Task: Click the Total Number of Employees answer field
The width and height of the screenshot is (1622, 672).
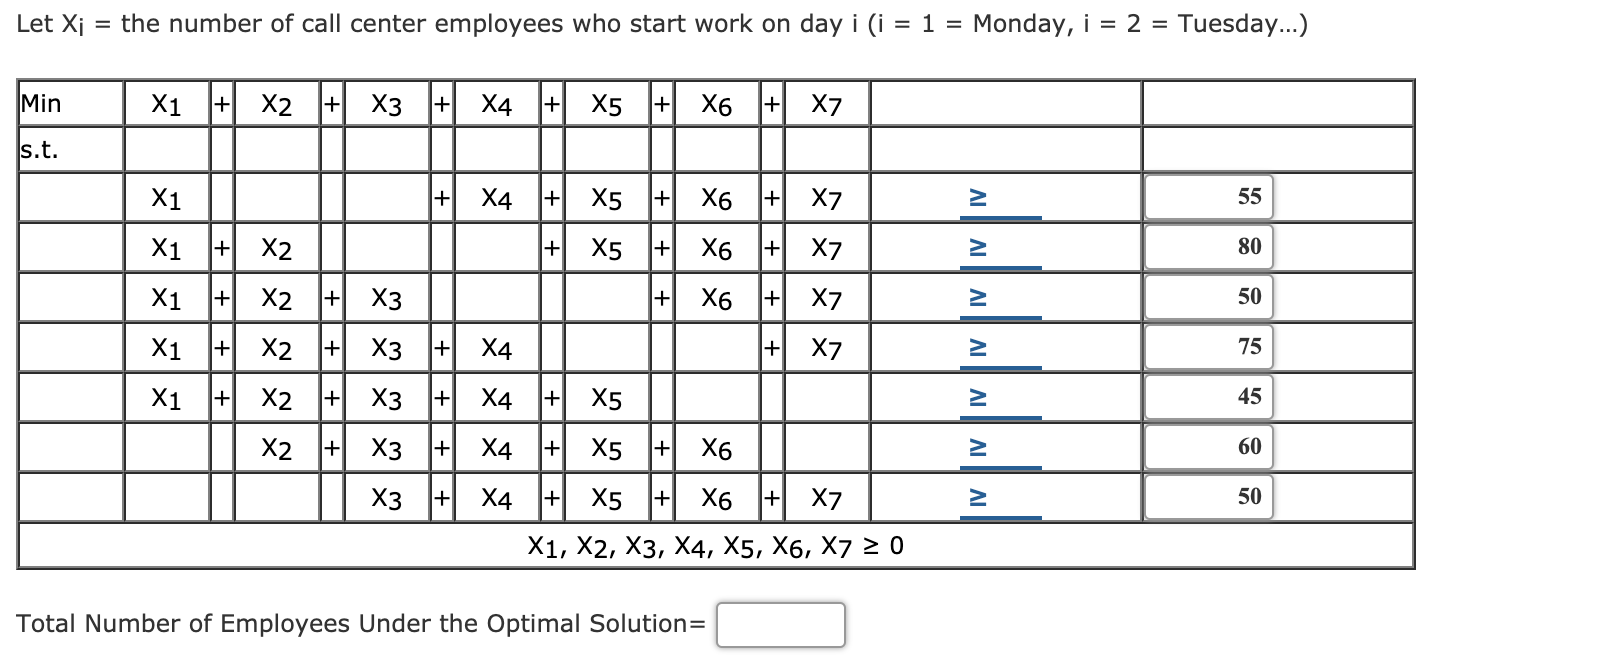Action: (780, 623)
